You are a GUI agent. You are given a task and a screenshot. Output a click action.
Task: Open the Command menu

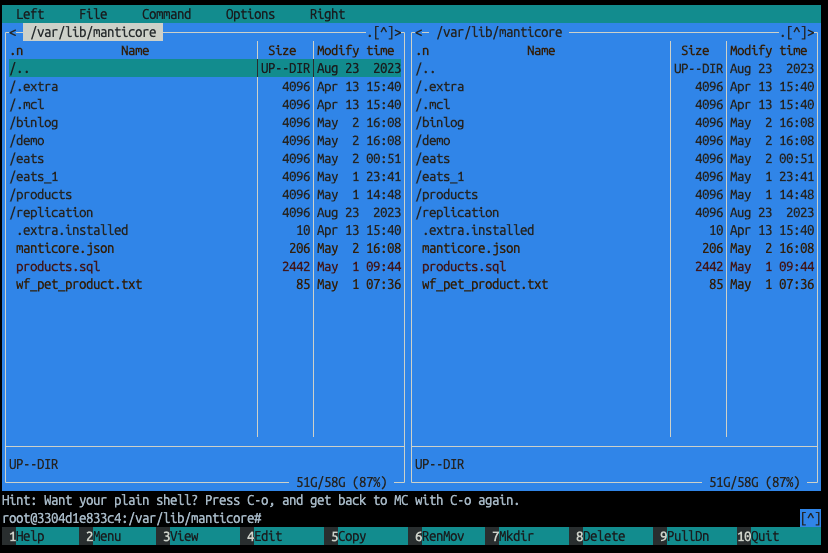click(x=166, y=14)
